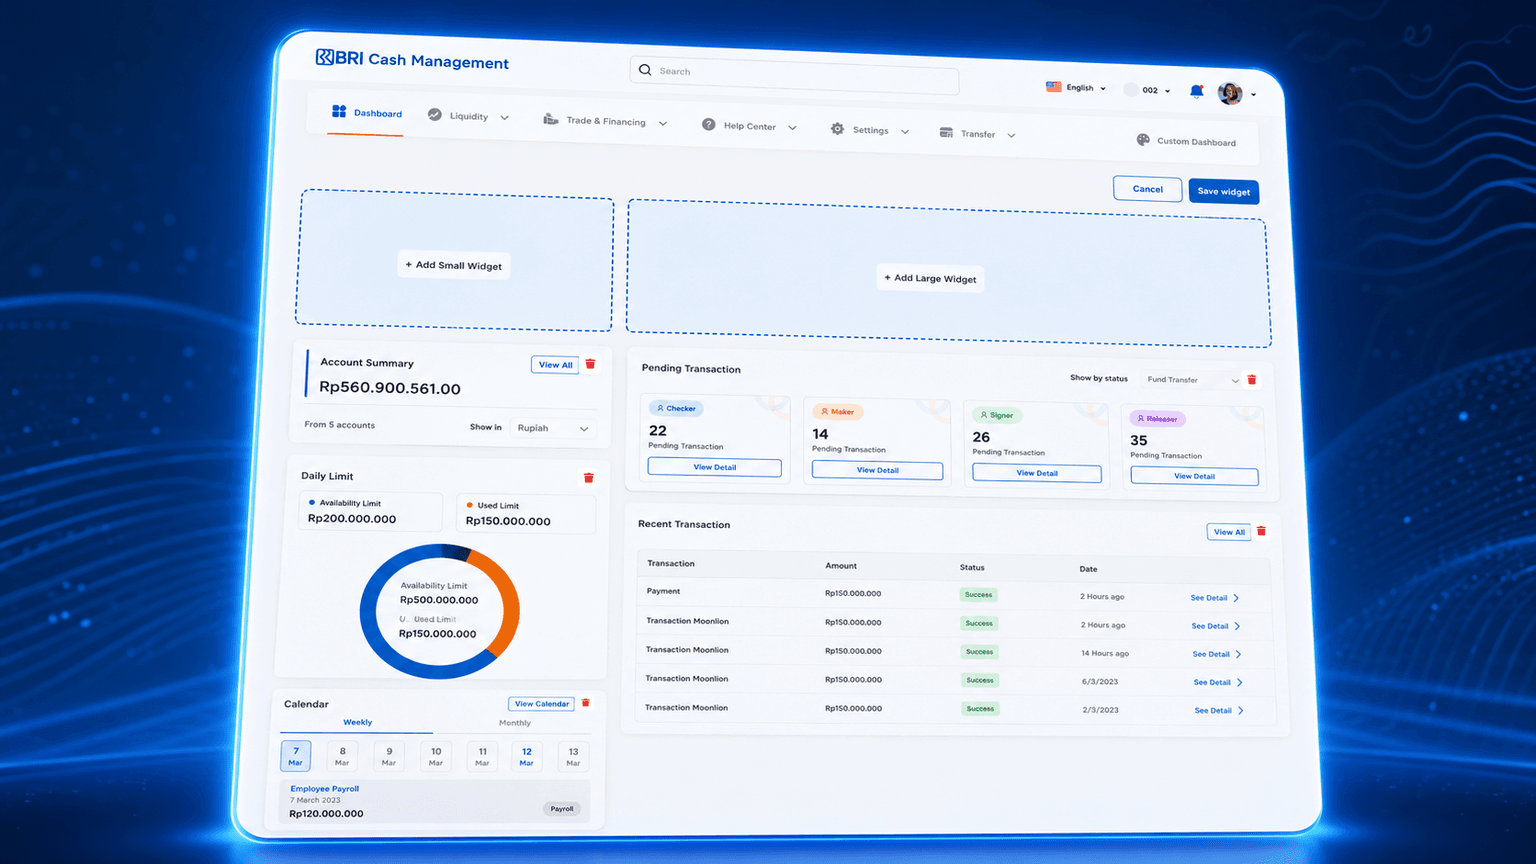
Task: Open the English language dropdown
Action: click(1077, 88)
